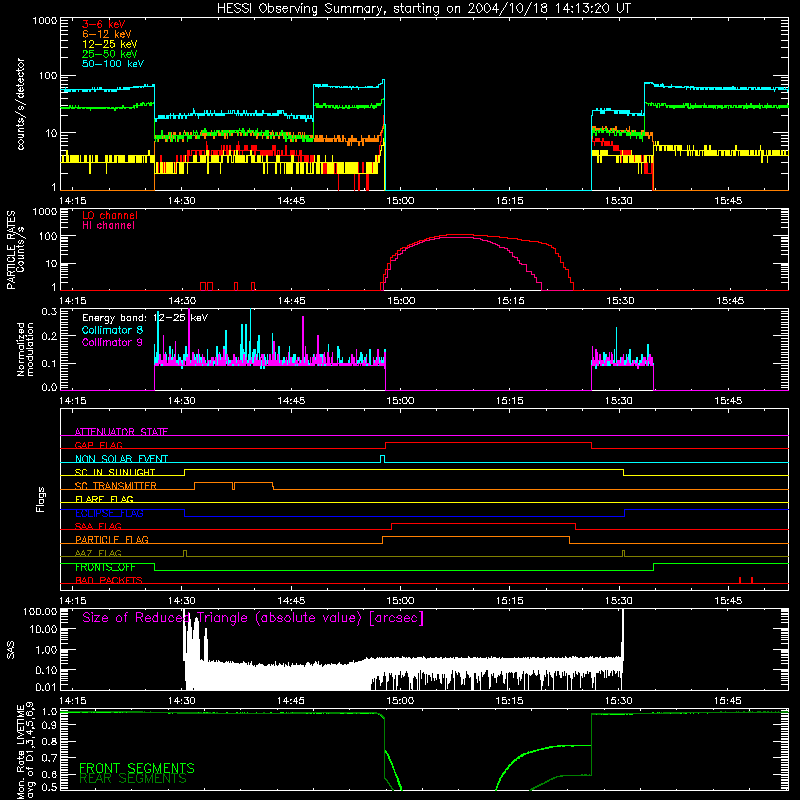
Task: Click the 'Energy band: 12-25 keV' label
Action: [144, 318]
